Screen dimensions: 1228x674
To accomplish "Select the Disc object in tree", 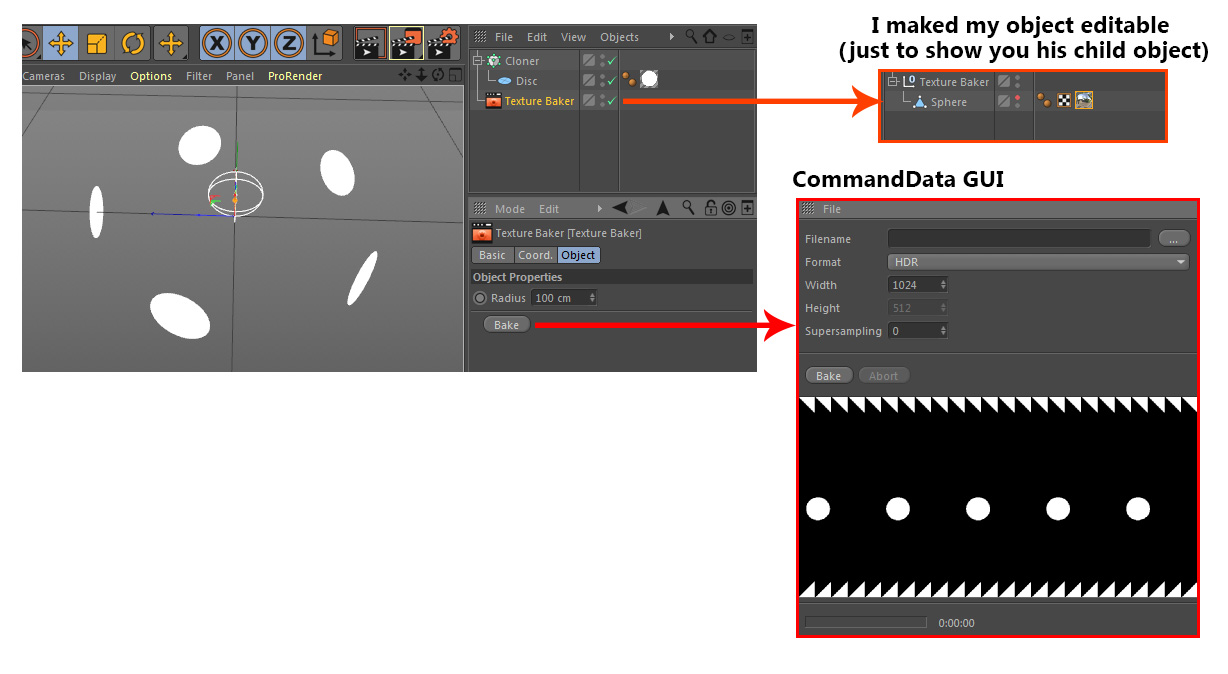I will [526, 81].
